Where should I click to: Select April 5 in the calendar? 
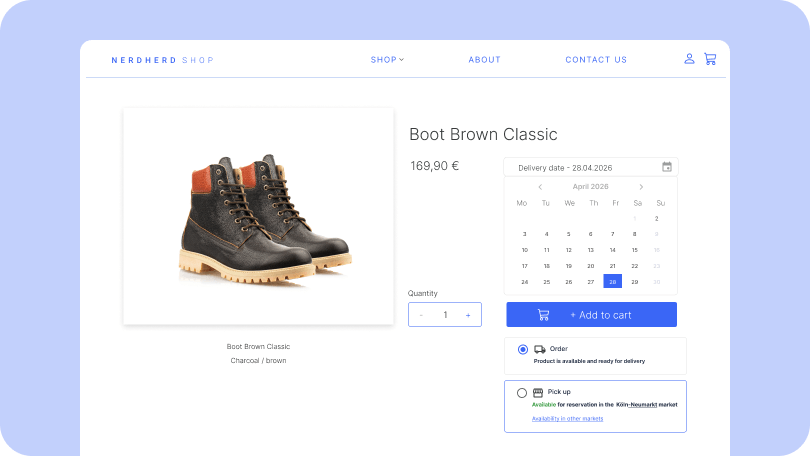click(x=569, y=234)
